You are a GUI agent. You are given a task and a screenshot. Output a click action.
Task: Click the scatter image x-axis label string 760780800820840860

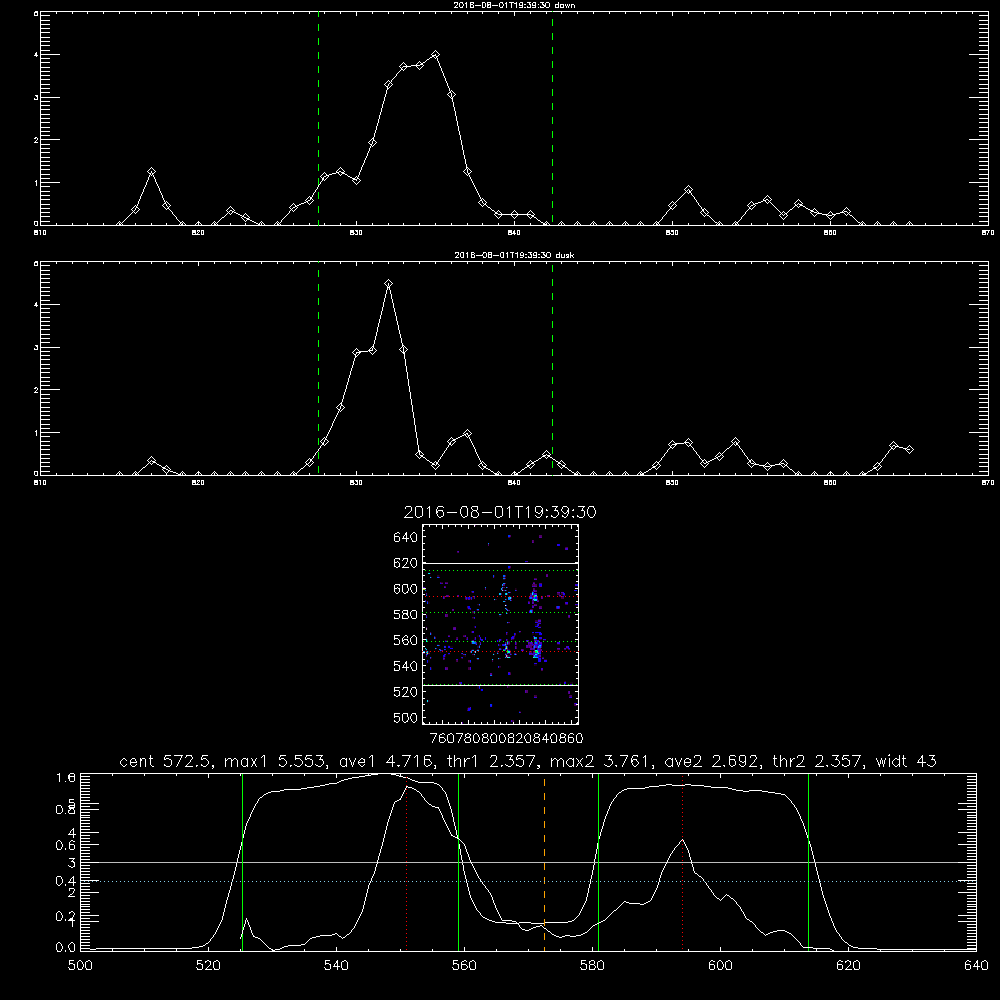point(506,738)
